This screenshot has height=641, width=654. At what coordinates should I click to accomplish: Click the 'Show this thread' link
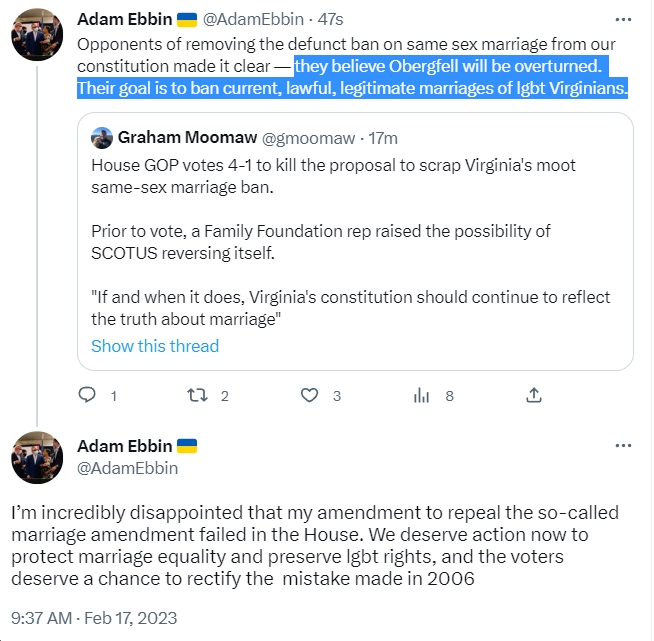coord(155,346)
